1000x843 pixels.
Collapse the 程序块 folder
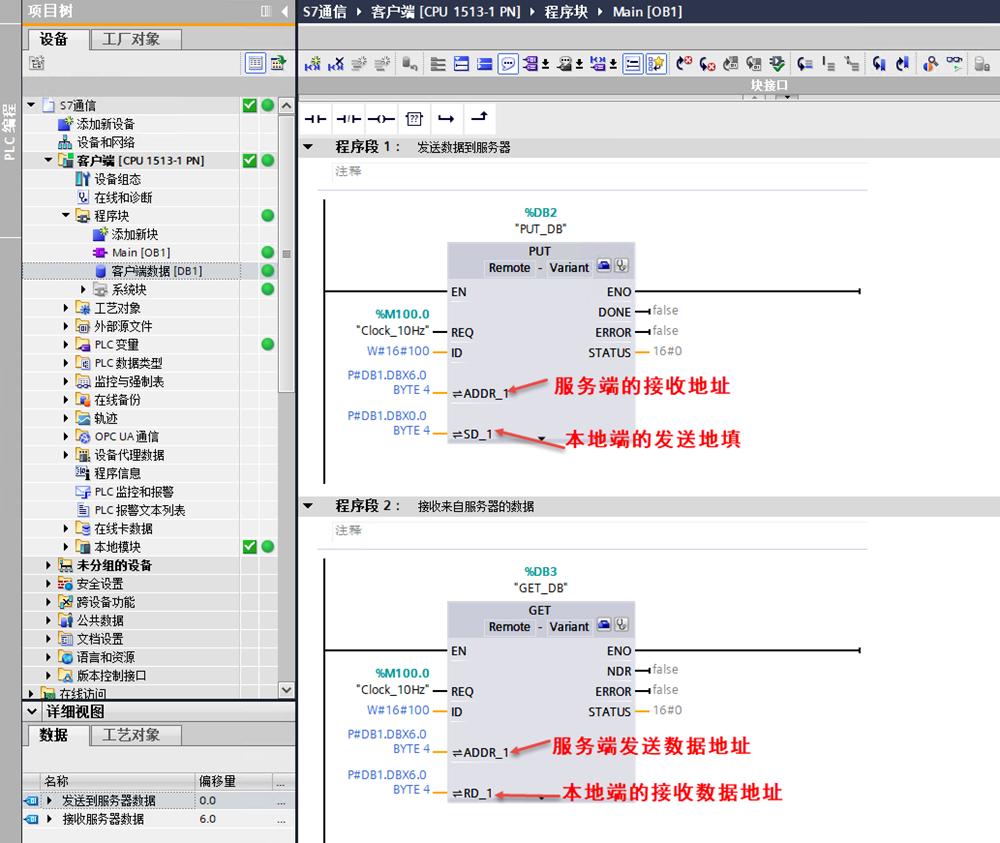[67, 216]
